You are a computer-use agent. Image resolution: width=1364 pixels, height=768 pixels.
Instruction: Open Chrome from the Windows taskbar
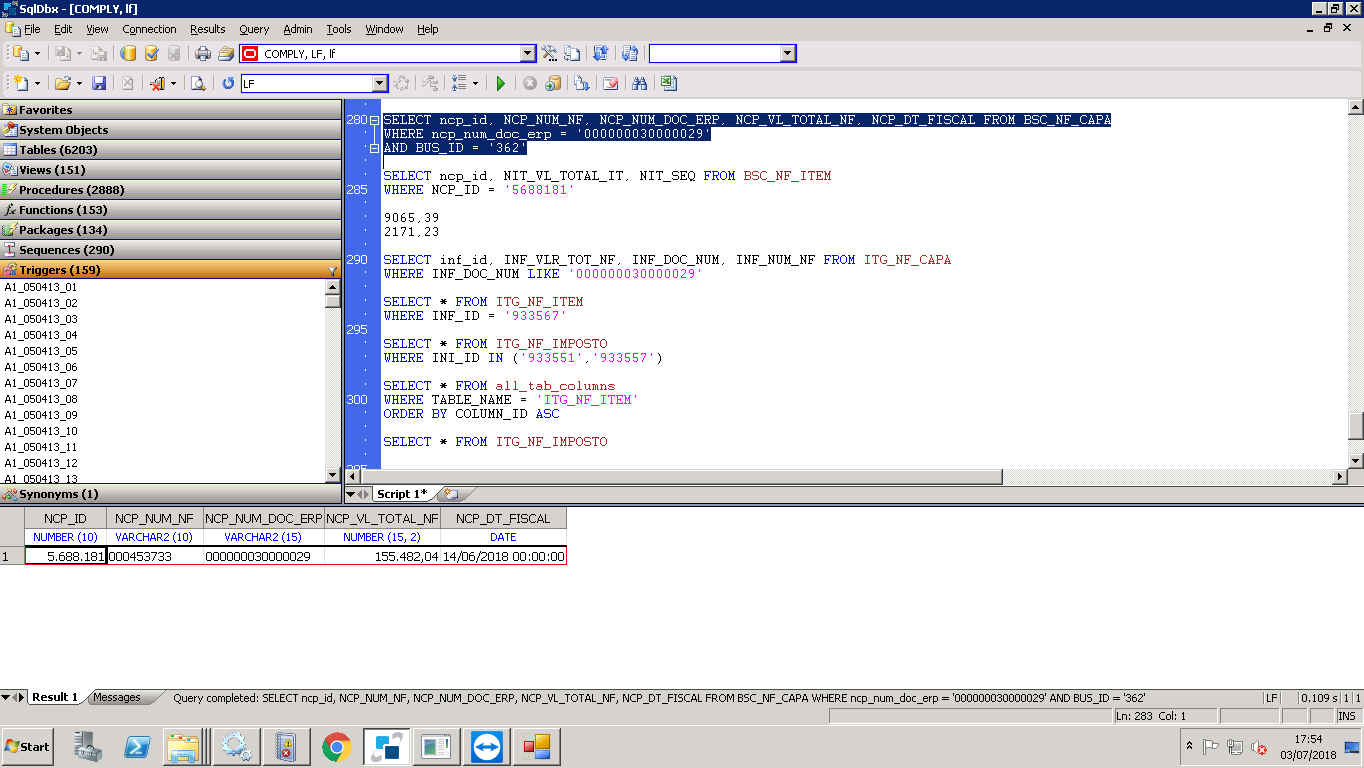336,747
